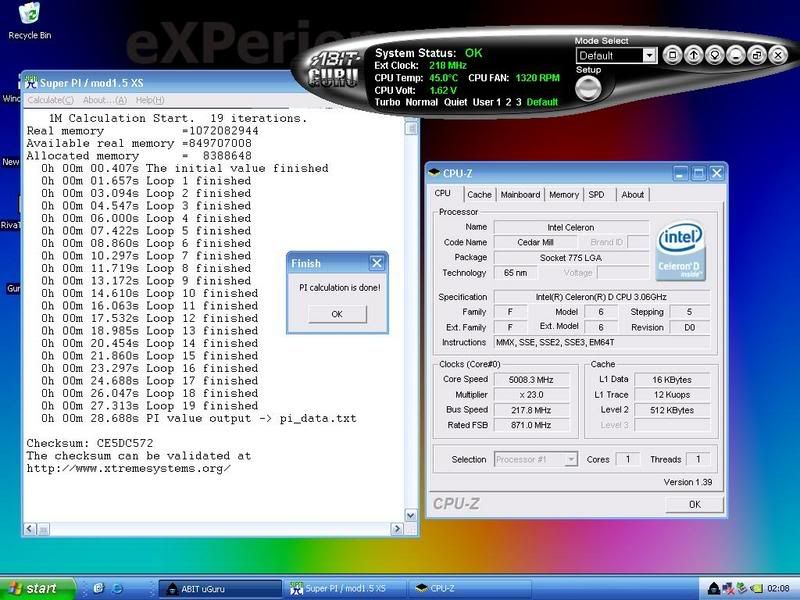Launch the first quick launch icon

click(98, 588)
